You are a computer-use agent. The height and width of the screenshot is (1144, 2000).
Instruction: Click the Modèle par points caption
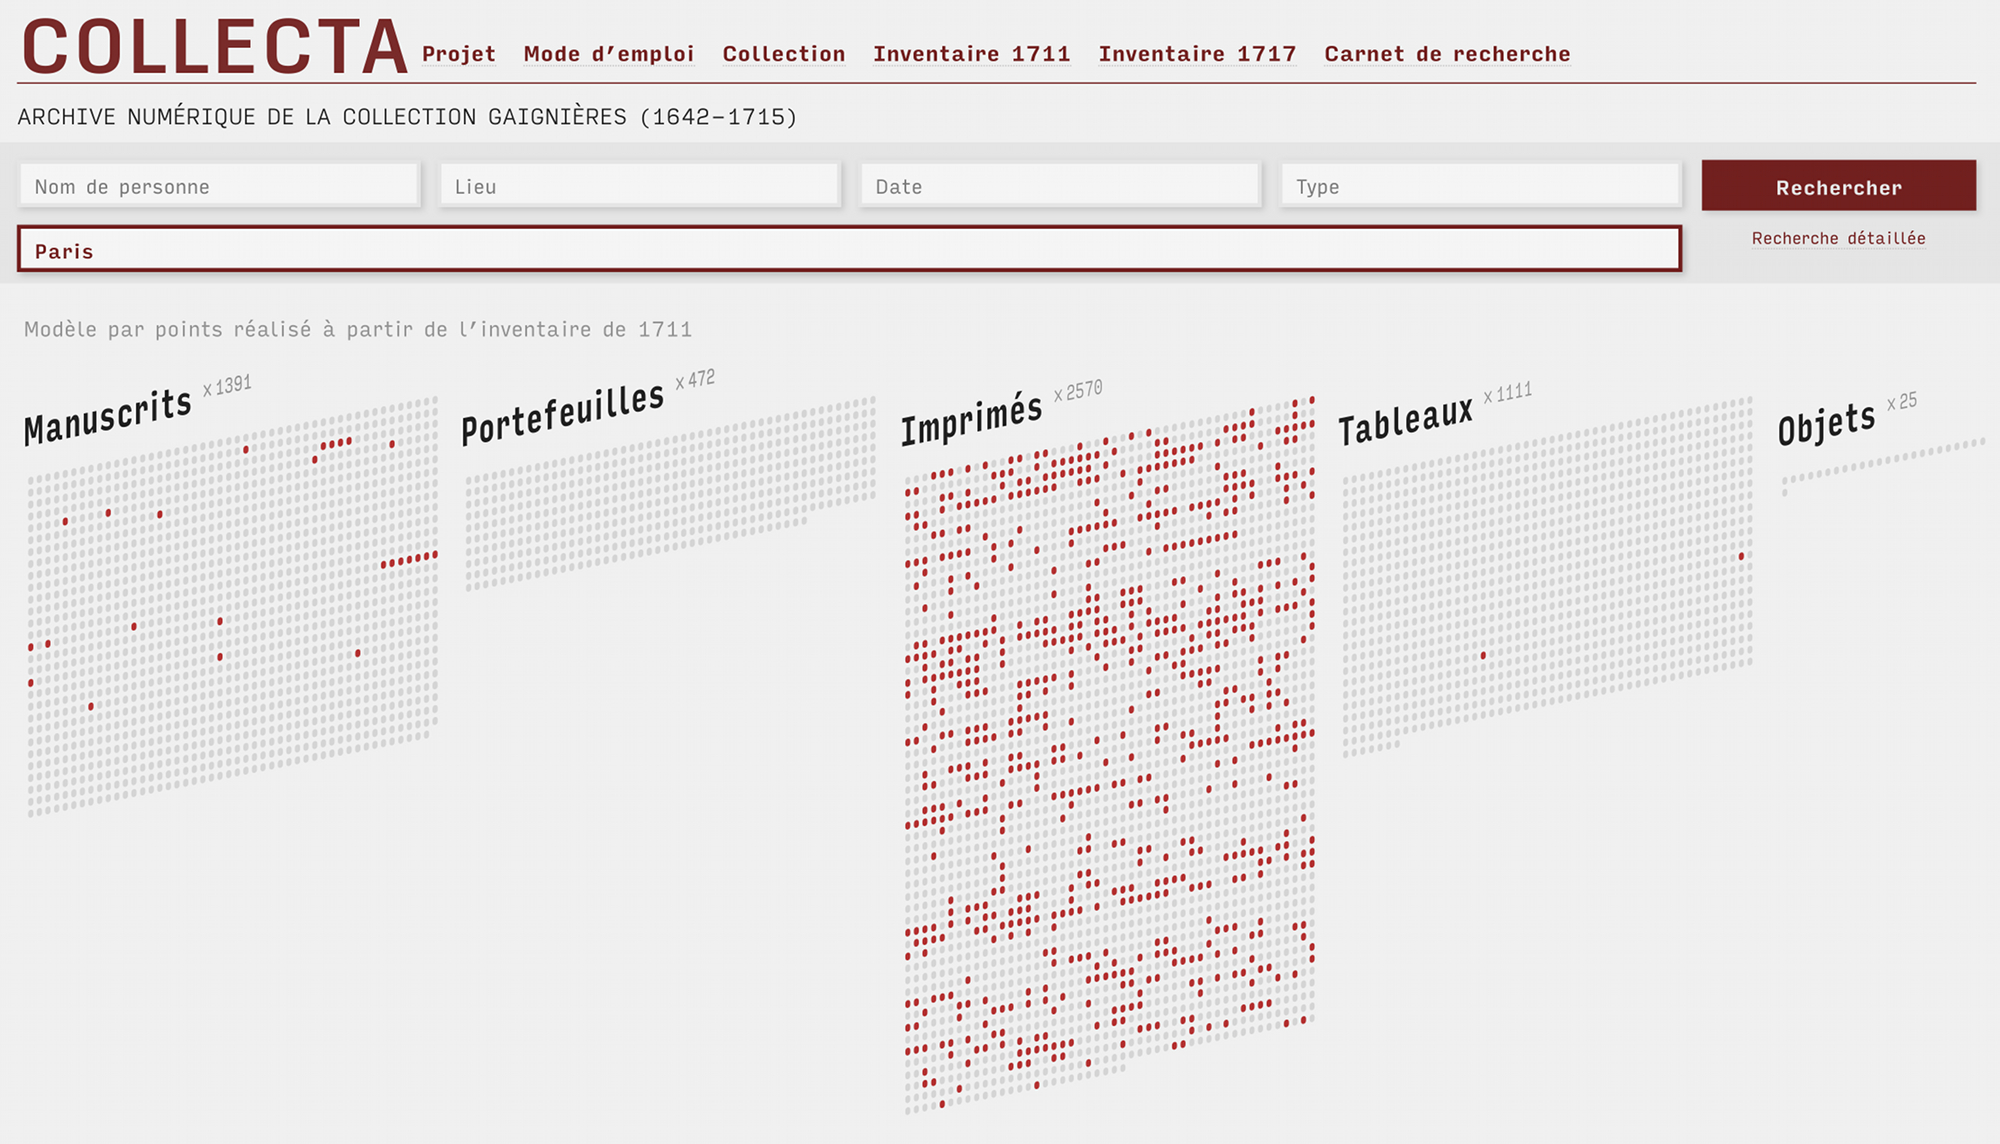pos(358,329)
